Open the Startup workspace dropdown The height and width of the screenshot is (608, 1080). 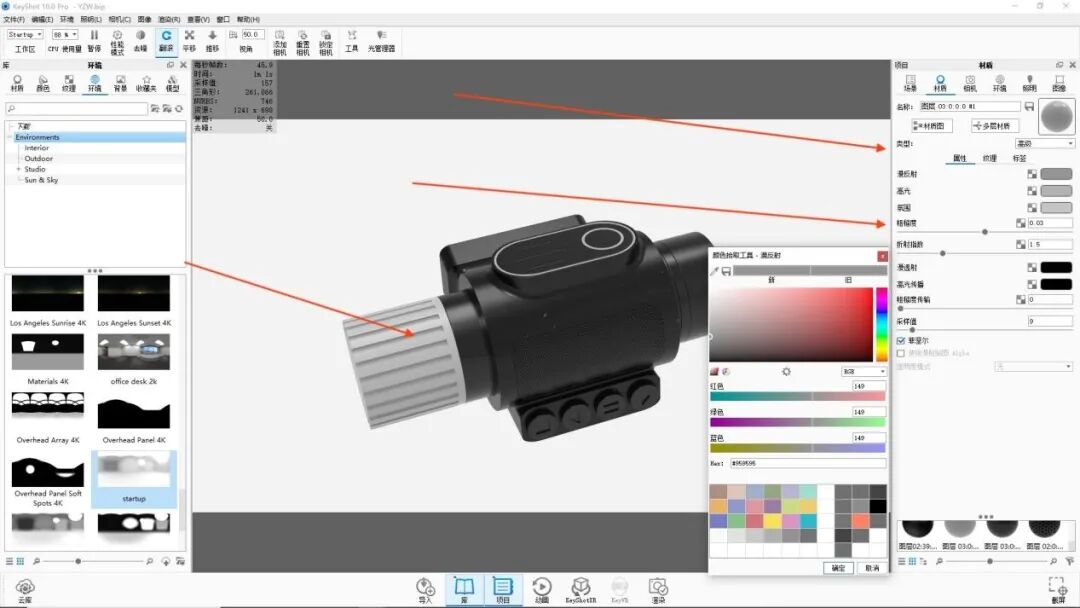[x=24, y=33]
